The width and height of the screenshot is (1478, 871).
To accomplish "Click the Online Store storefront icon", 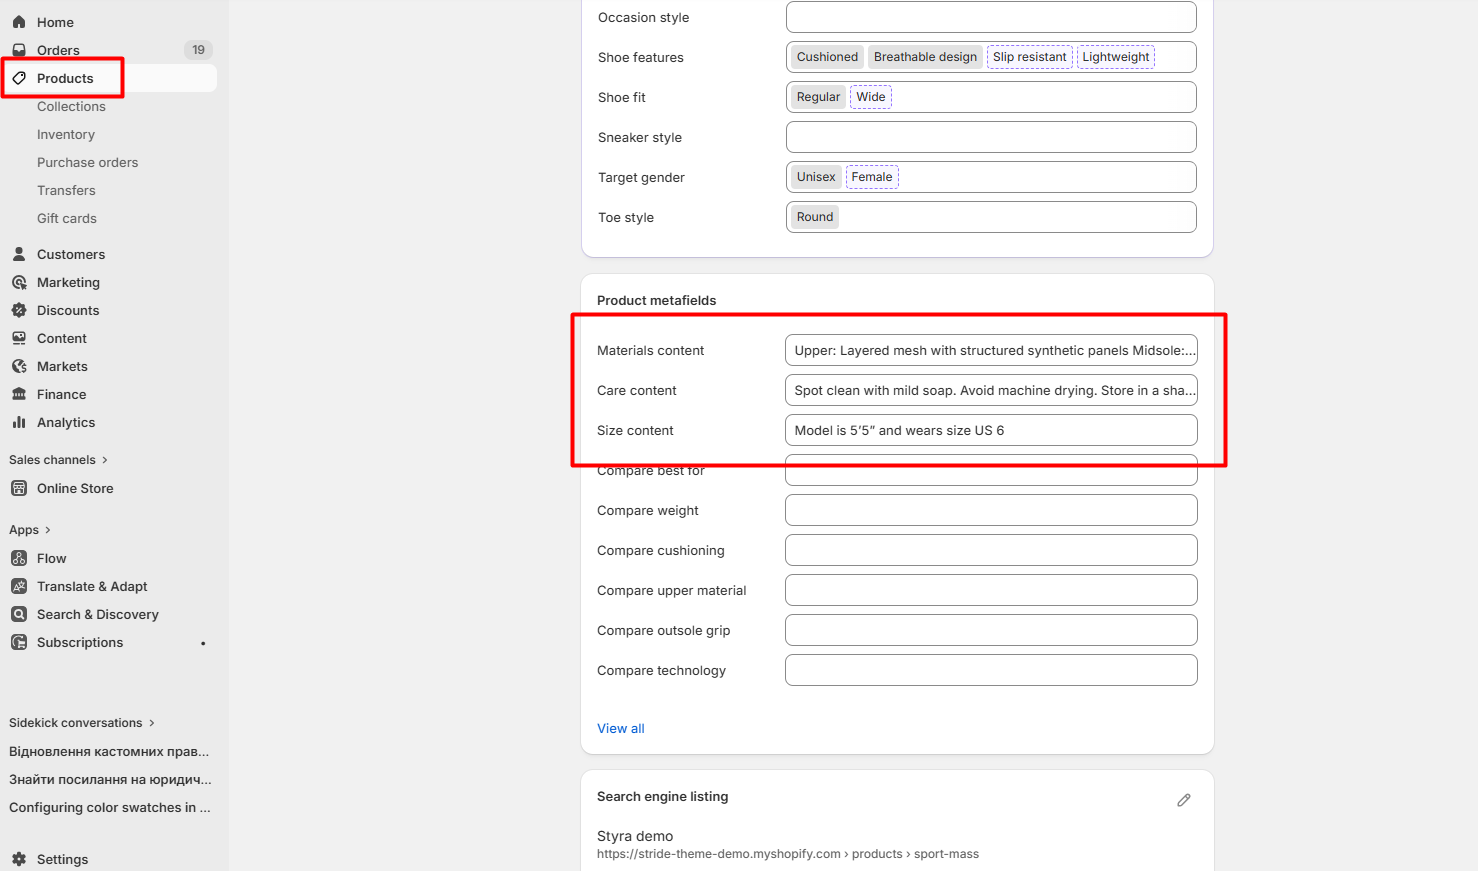I will (x=19, y=488).
